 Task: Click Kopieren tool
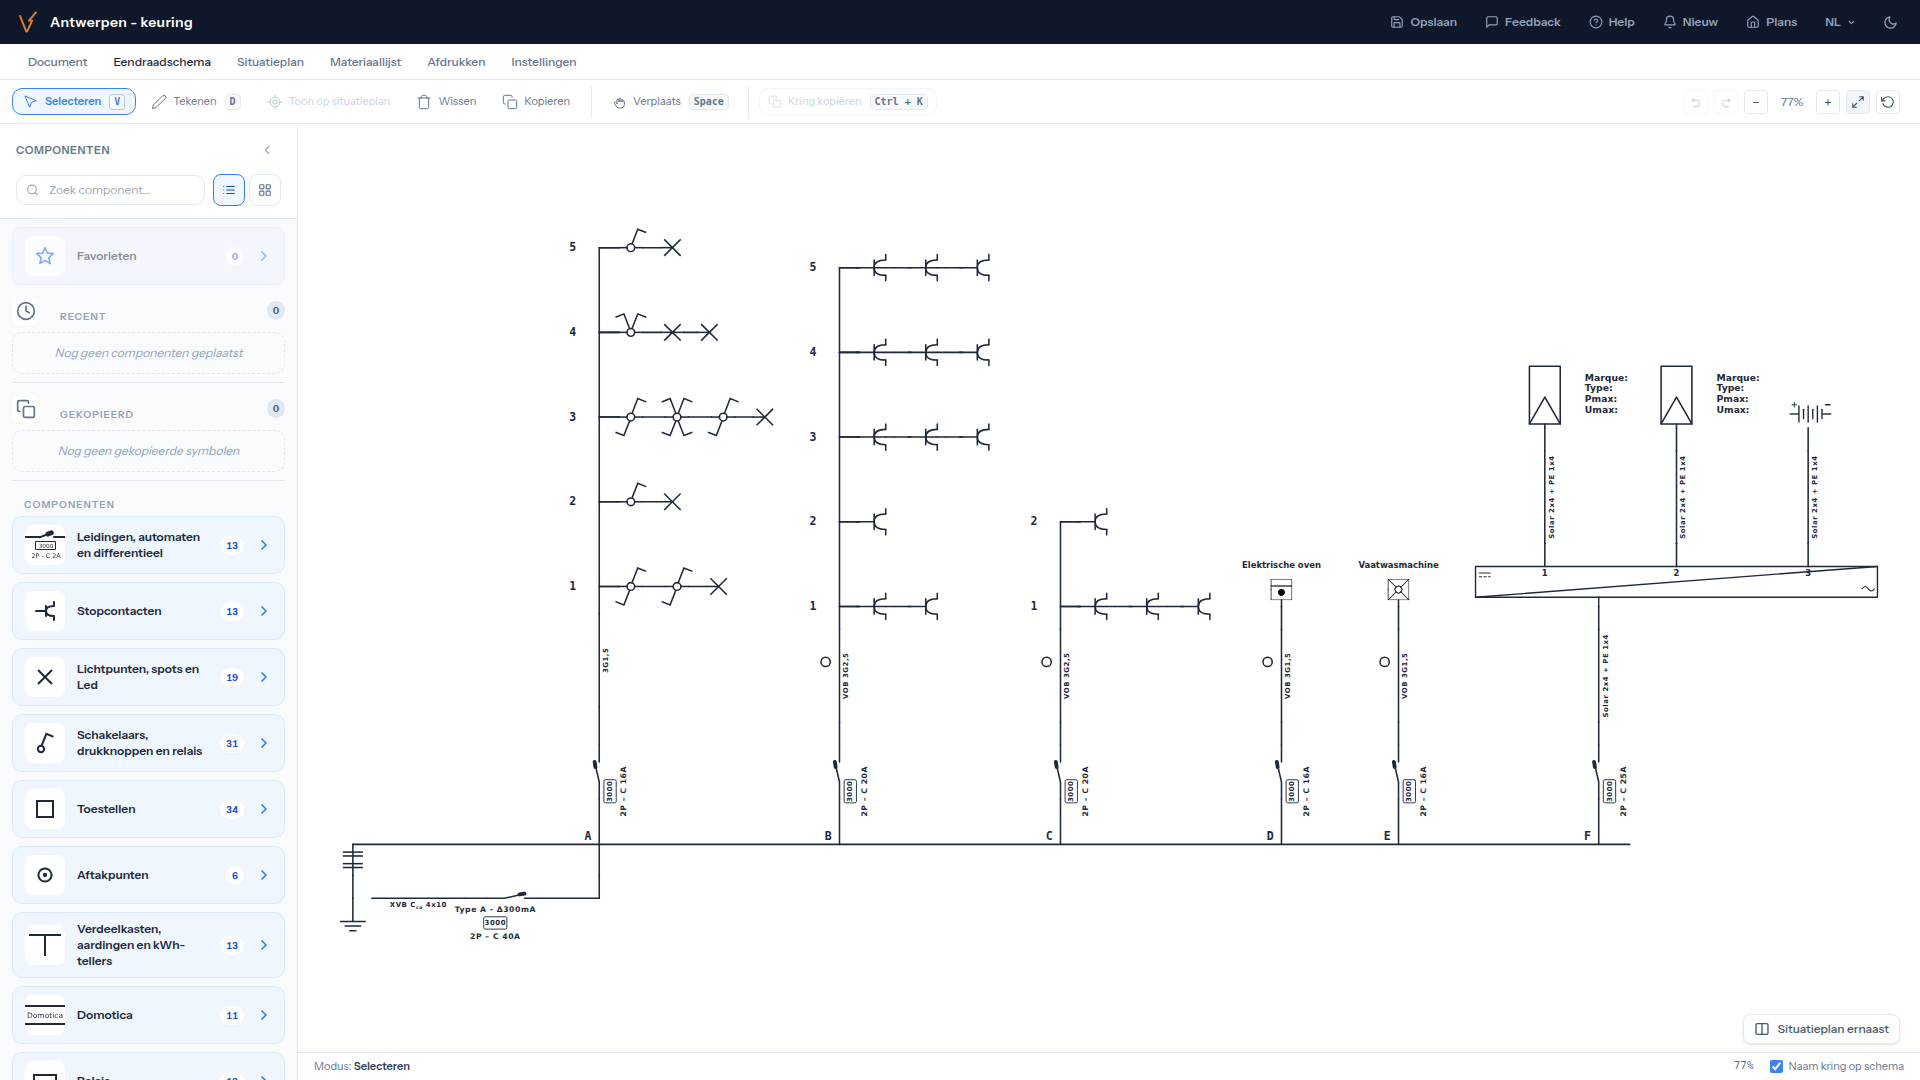coord(536,102)
